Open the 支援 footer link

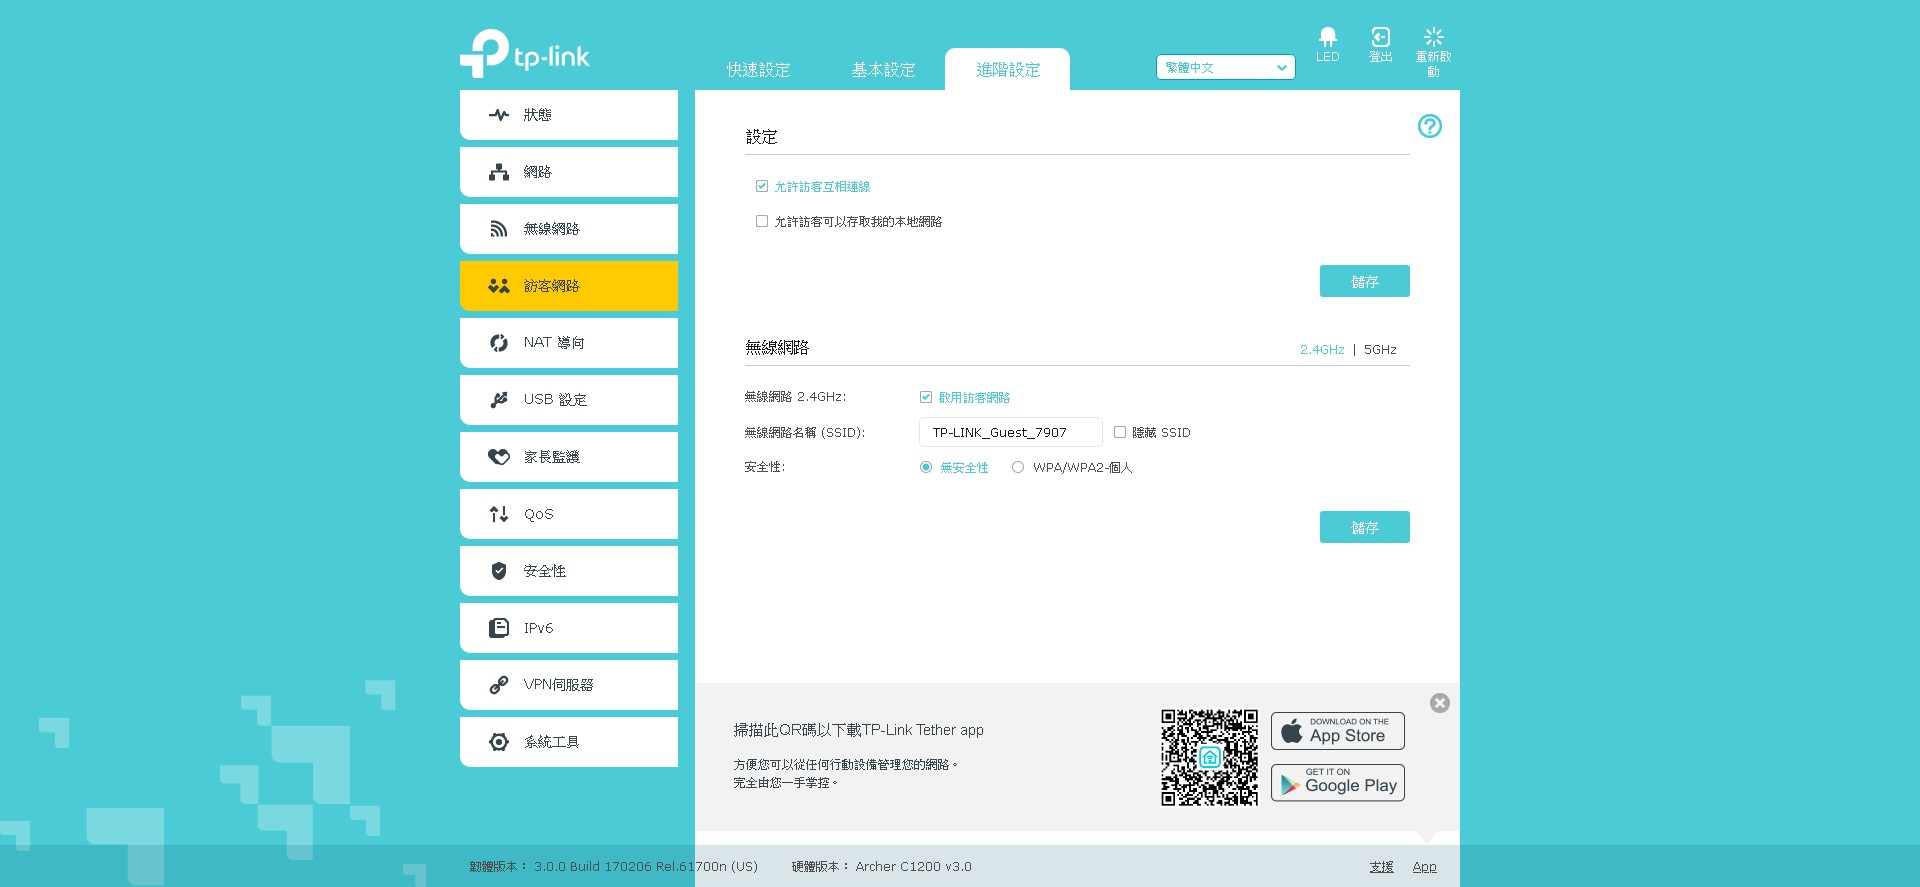(x=1381, y=867)
